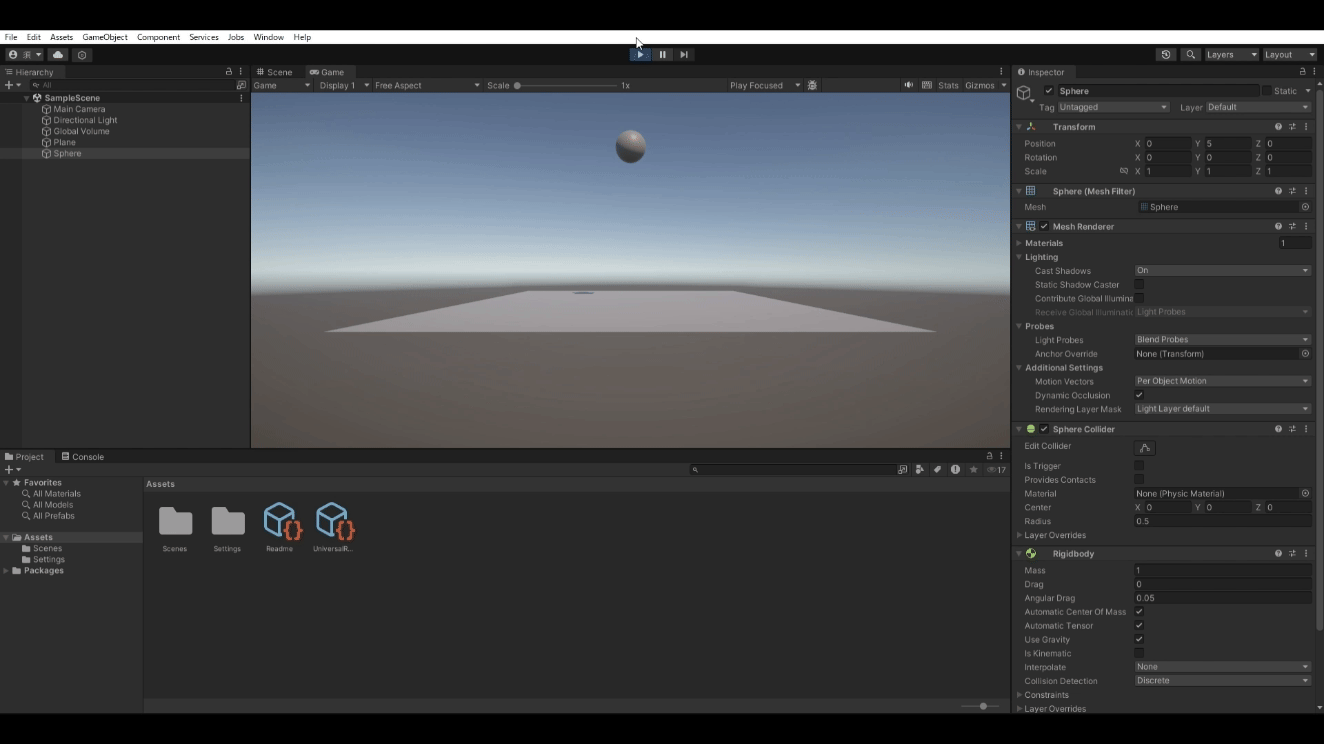
Task: Step one frame forward
Action: coord(684,54)
